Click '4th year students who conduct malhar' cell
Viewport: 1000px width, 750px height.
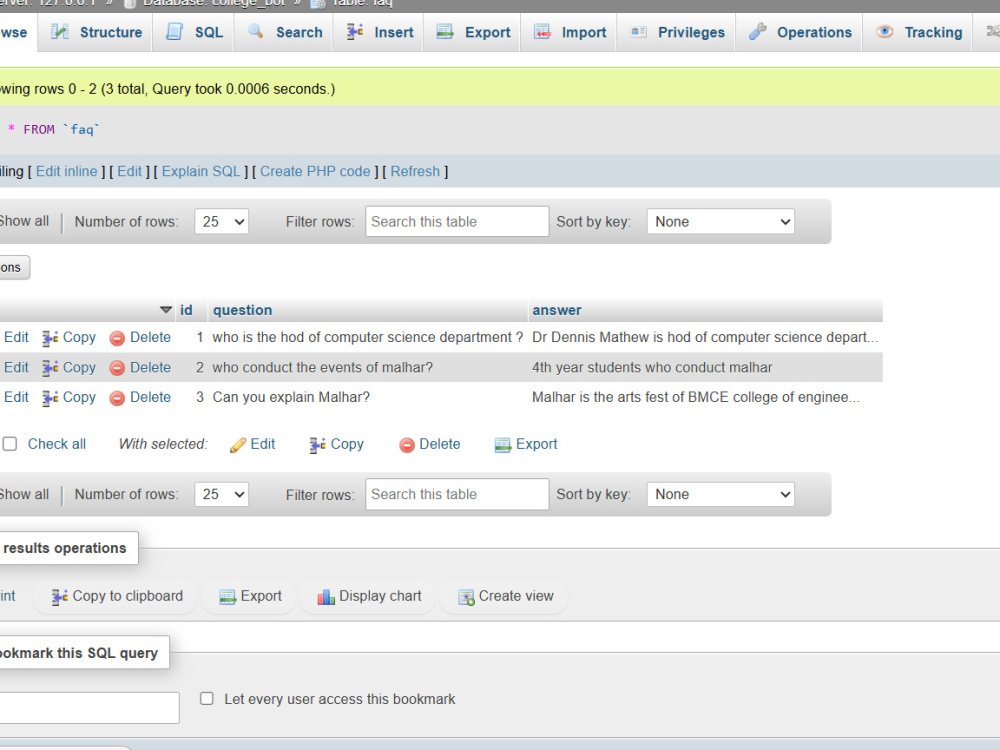[x=705, y=367]
